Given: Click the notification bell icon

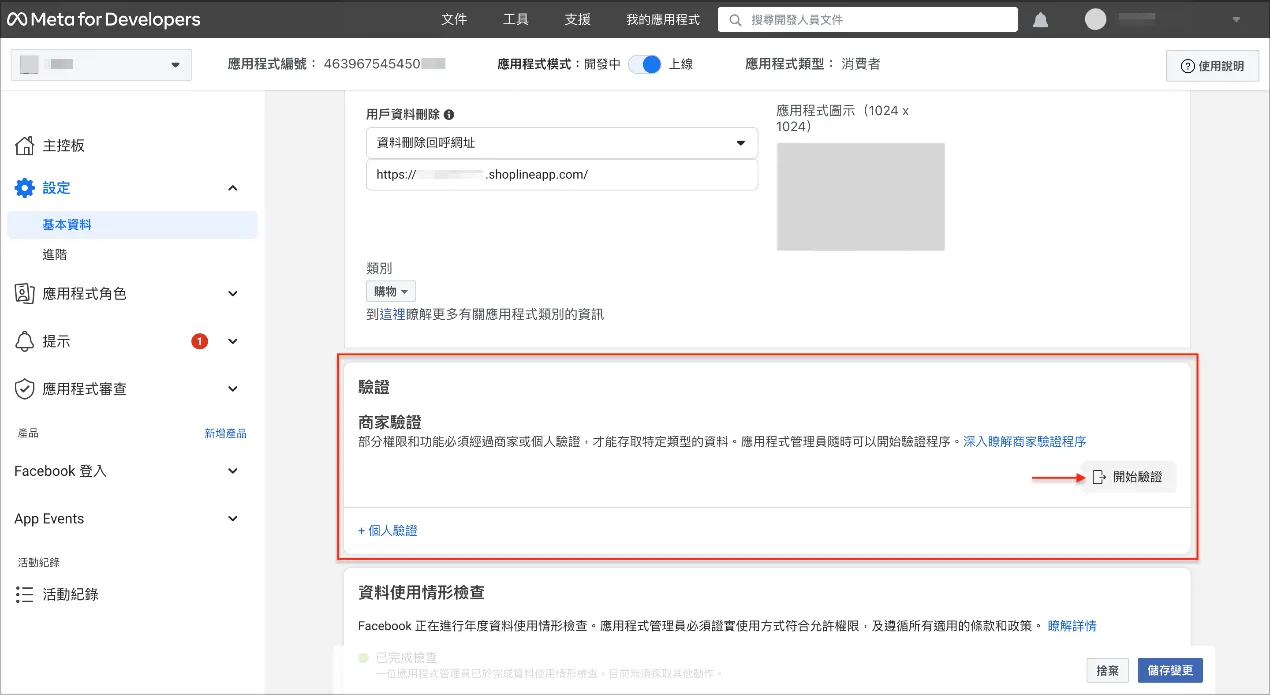Looking at the screenshot, I should 1040,20.
